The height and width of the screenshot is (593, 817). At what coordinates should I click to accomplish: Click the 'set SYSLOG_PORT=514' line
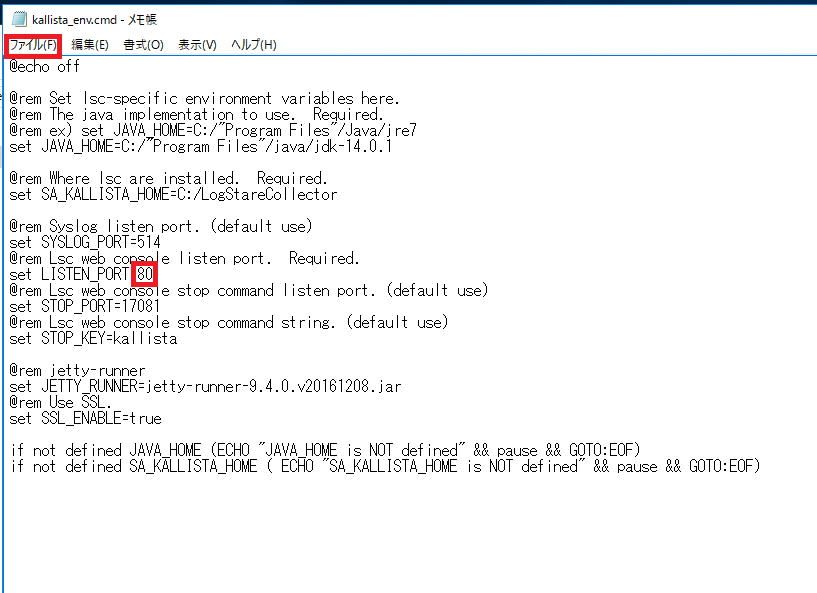coord(85,242)
